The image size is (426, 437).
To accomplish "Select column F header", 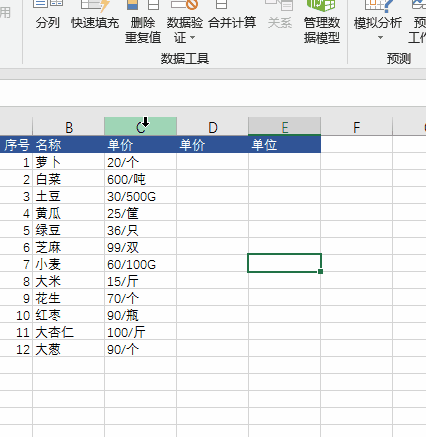I will click(357, 126).
